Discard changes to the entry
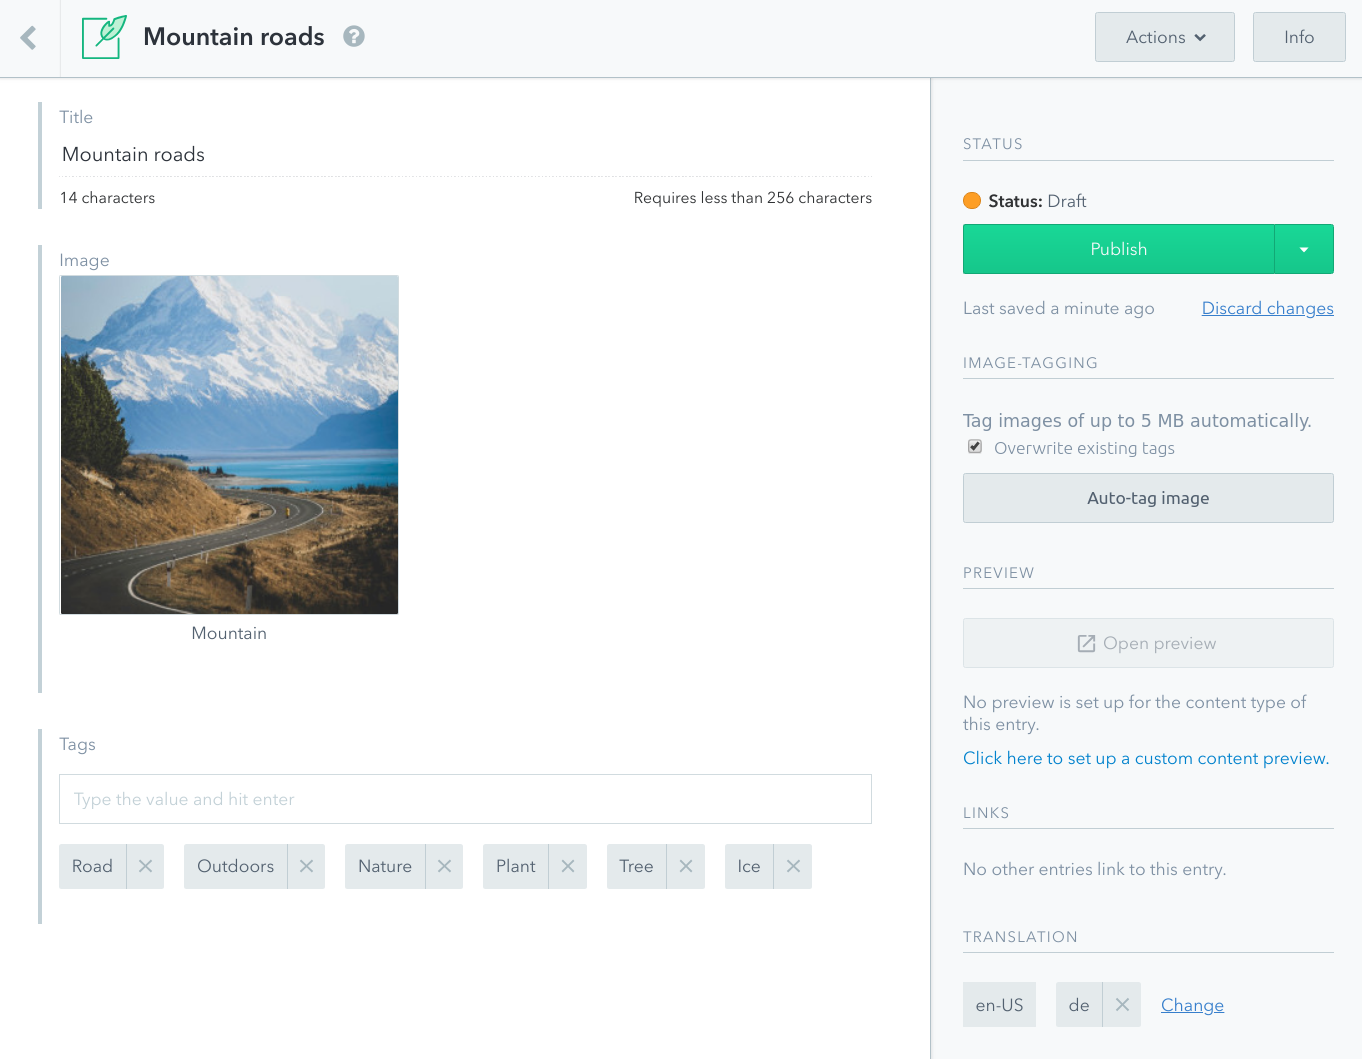The height and width of the screenshot is (1059, 1362). click(x=1267, y=308)
